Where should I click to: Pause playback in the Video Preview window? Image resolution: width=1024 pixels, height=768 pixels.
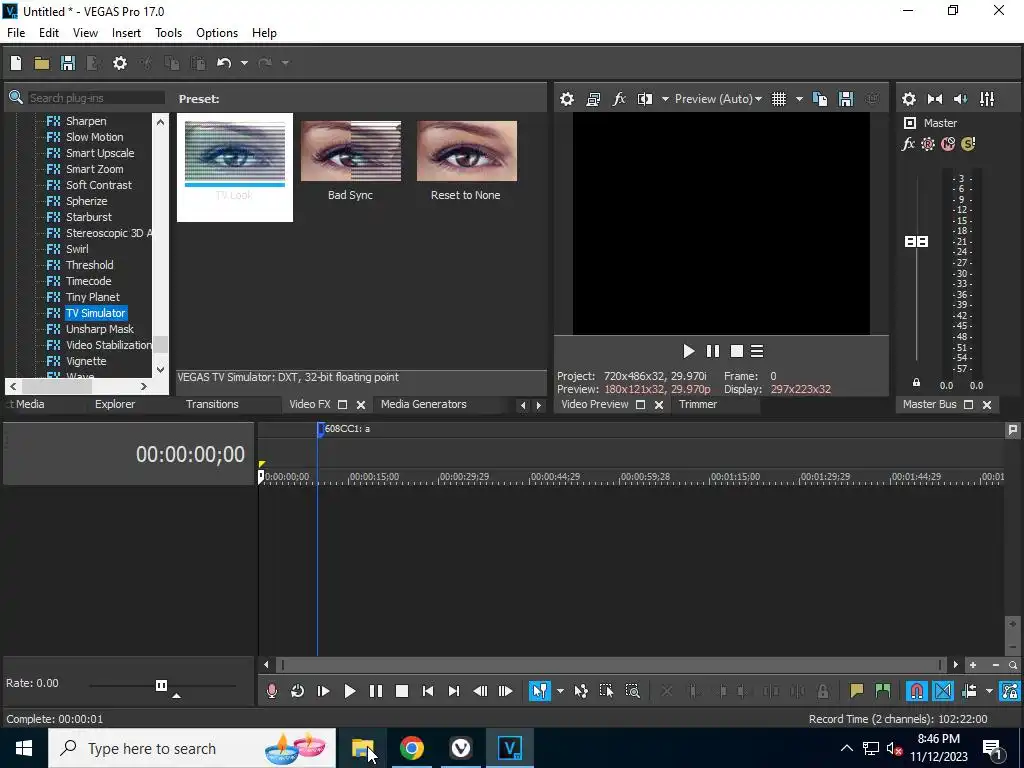712,351
